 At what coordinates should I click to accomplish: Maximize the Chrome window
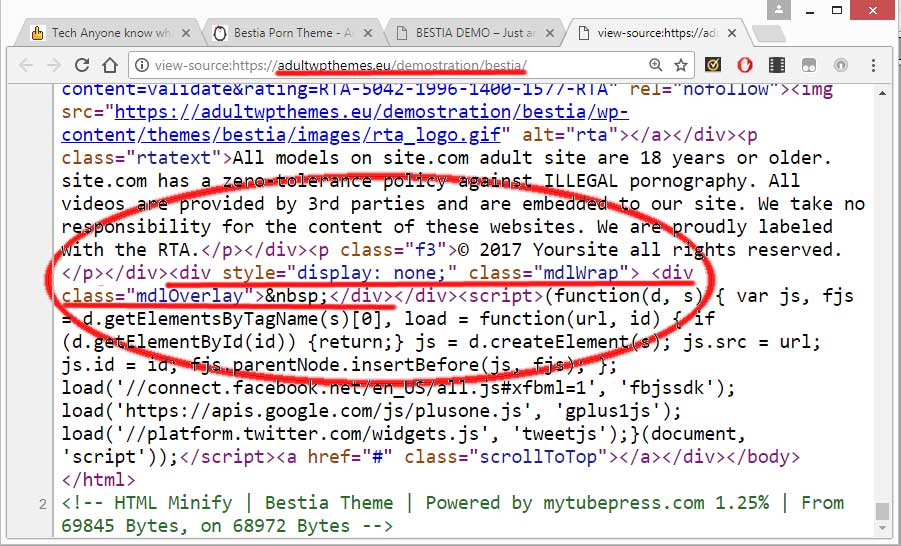point(837,10)
